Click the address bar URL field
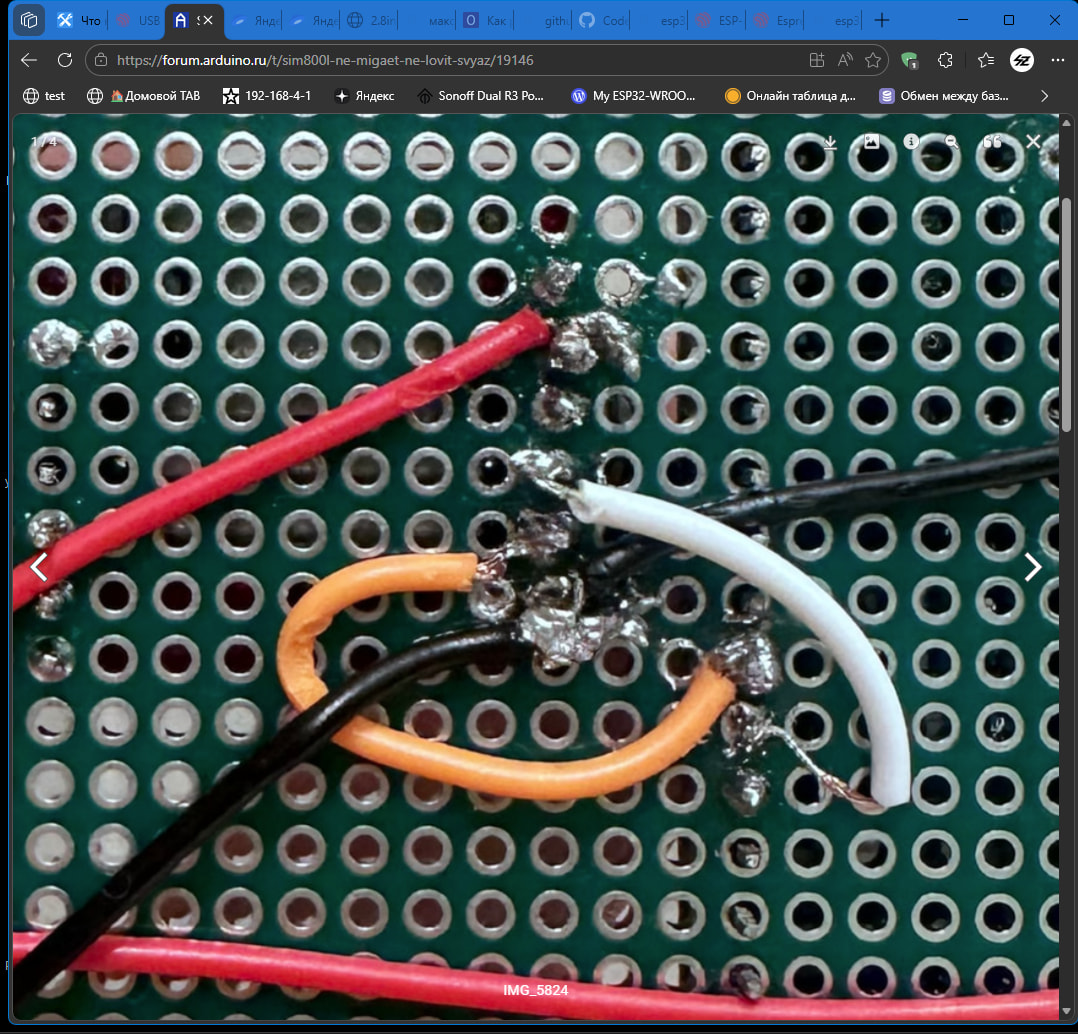The height and width of the screenshot is (1034, 1078). [450, 60]
